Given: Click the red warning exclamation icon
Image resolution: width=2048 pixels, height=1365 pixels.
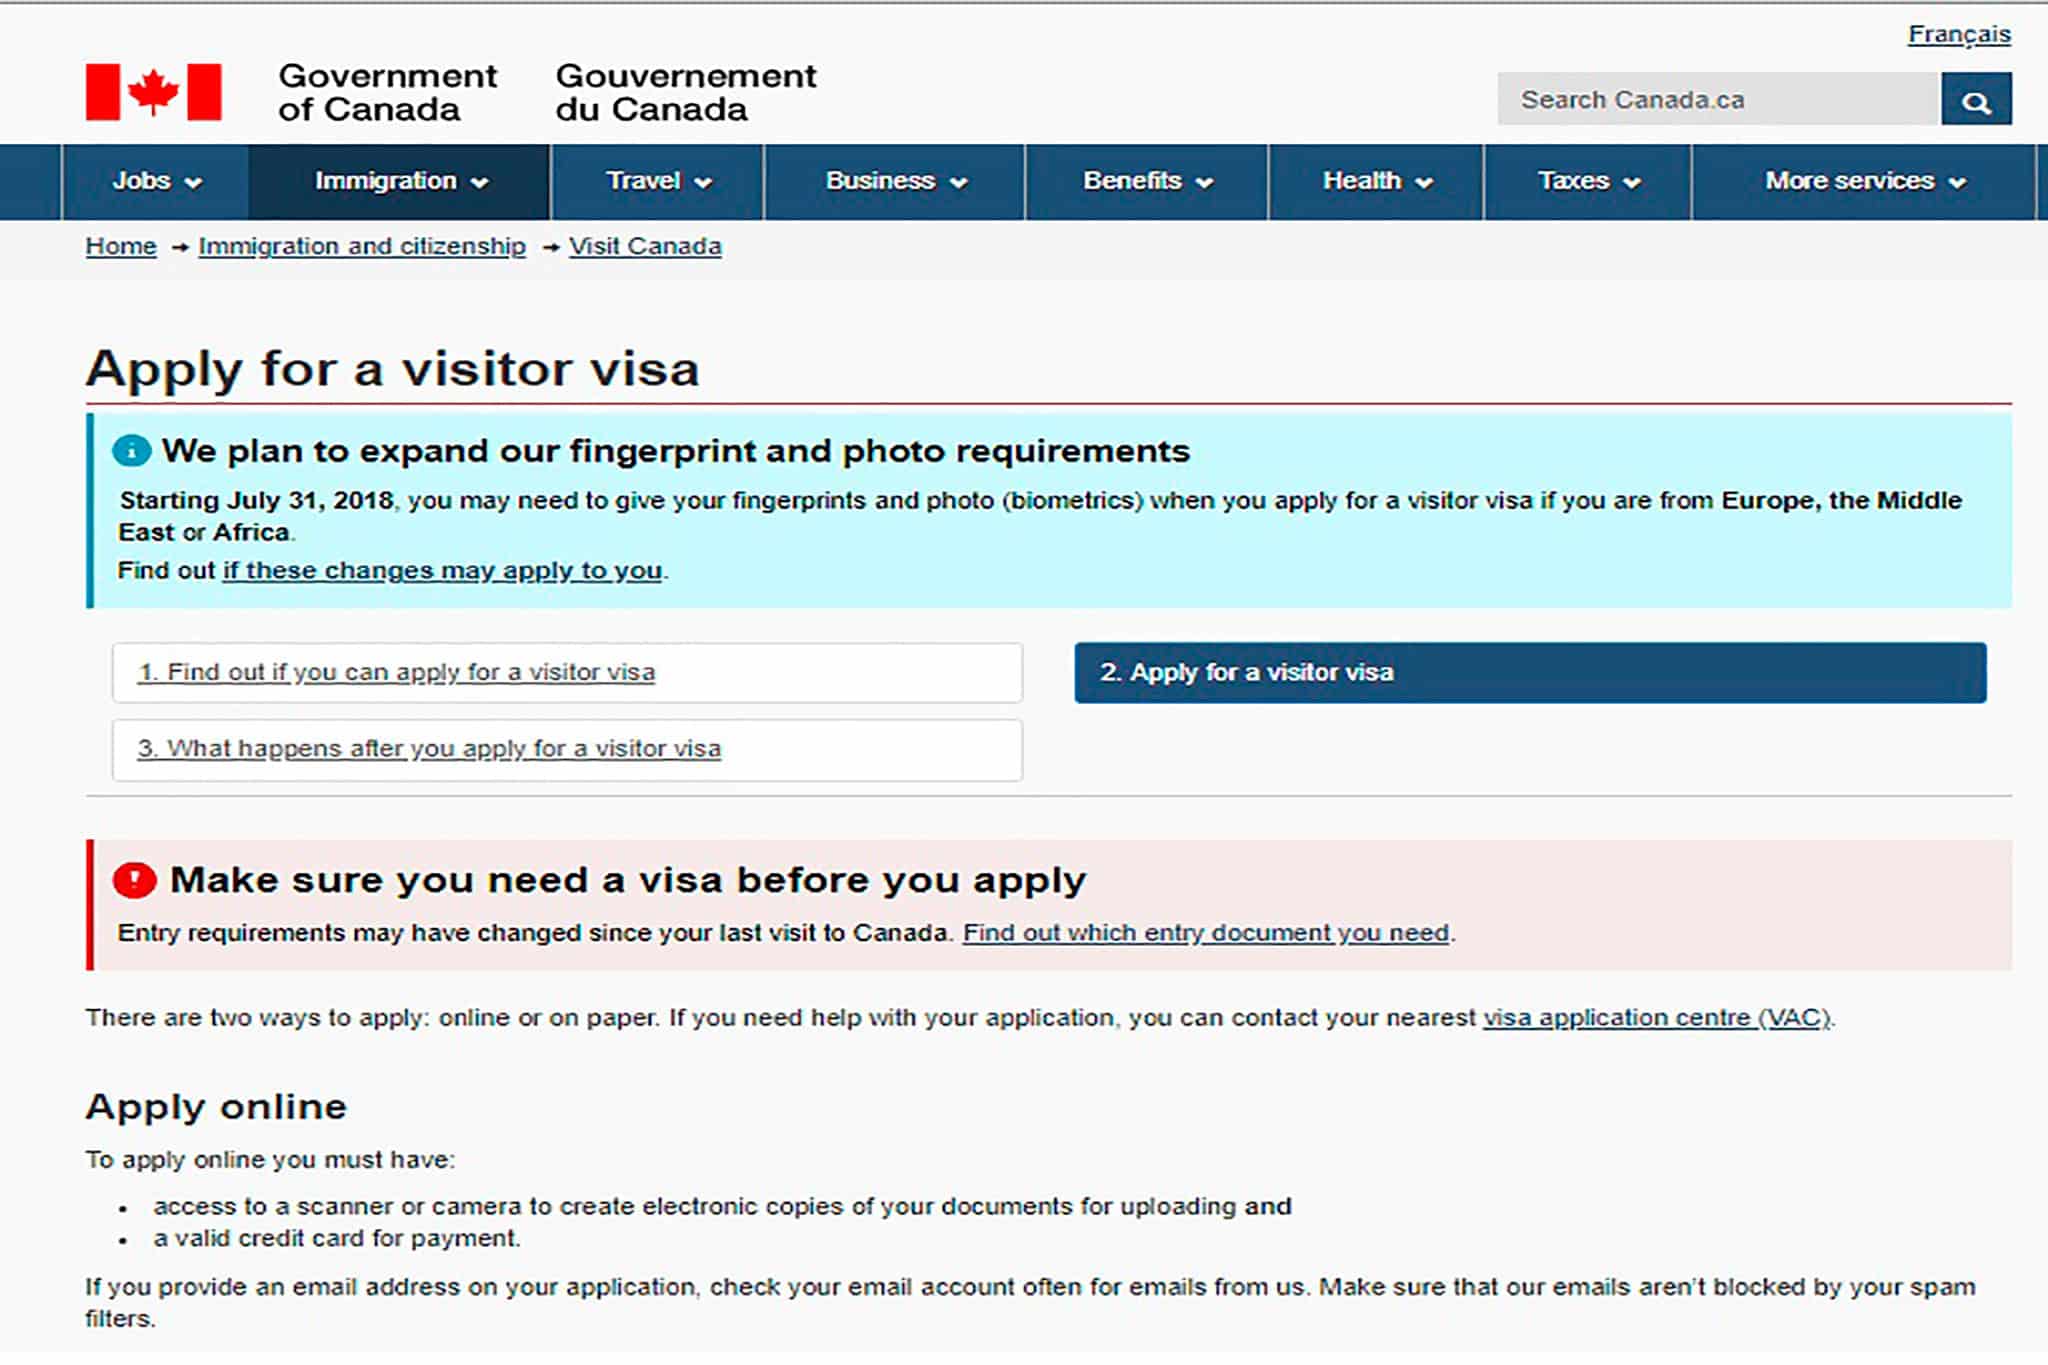Looking at the screenshot, I should (x=135, y=880).
